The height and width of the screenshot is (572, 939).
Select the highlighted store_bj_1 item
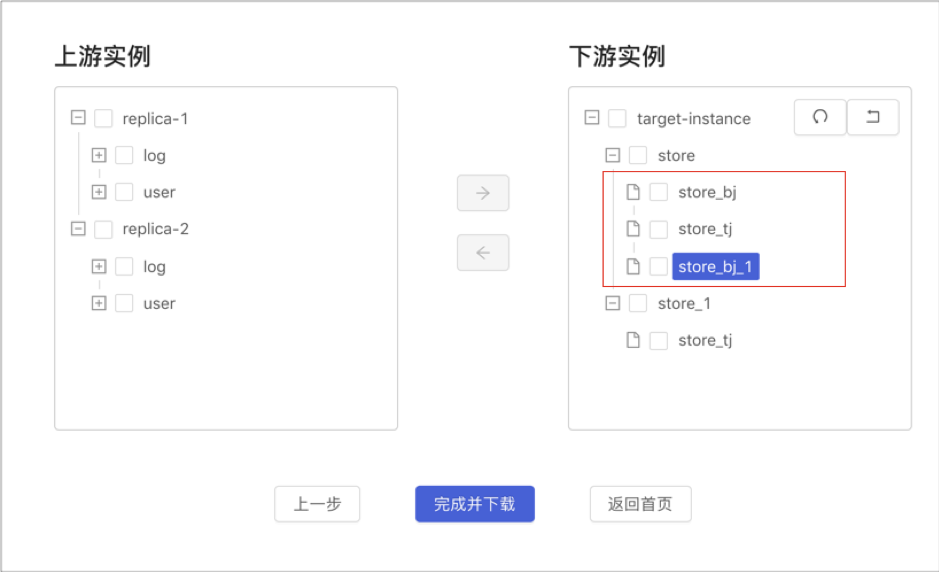coord(716,267)
